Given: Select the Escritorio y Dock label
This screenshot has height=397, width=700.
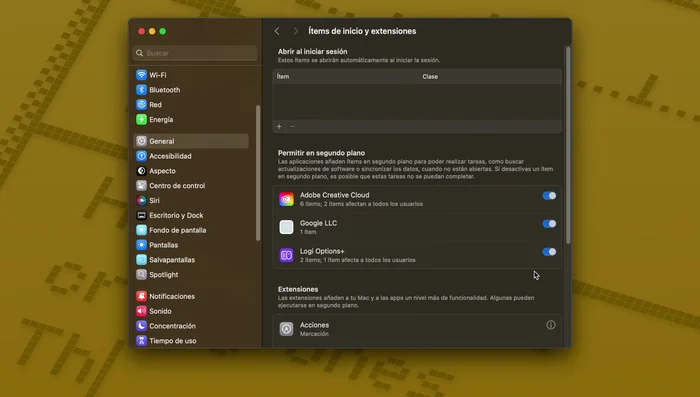Looking at the screenshot, I should (x=176, y=215).
